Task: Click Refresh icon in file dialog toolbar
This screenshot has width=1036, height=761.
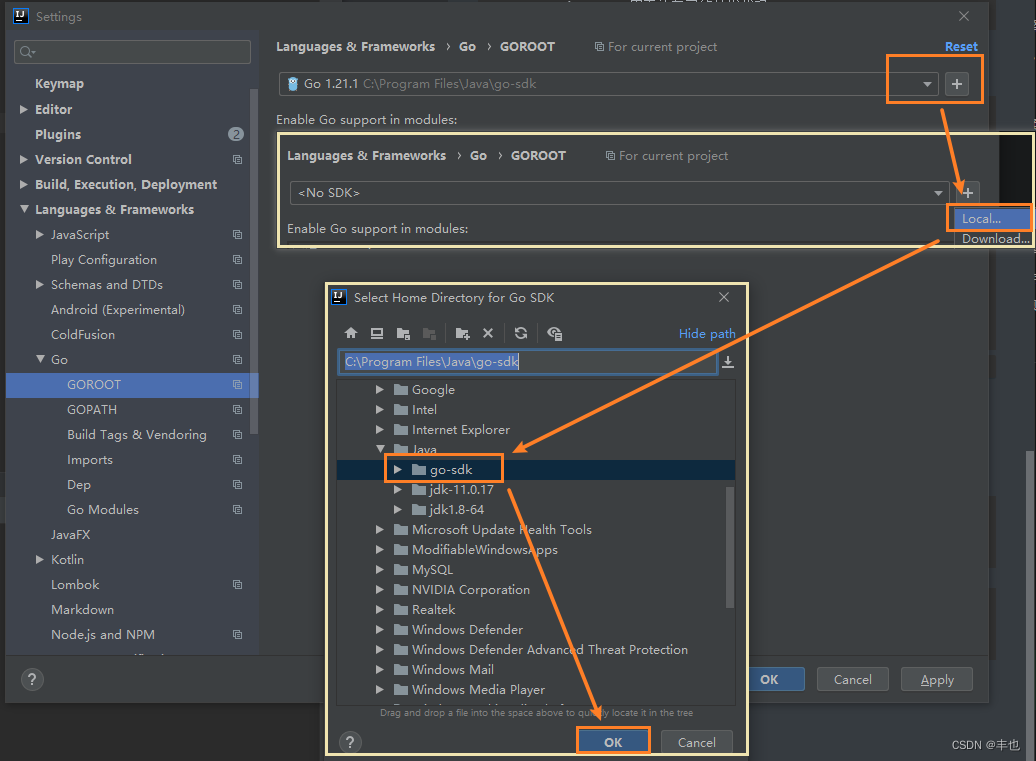Action: tap(521, 334)
